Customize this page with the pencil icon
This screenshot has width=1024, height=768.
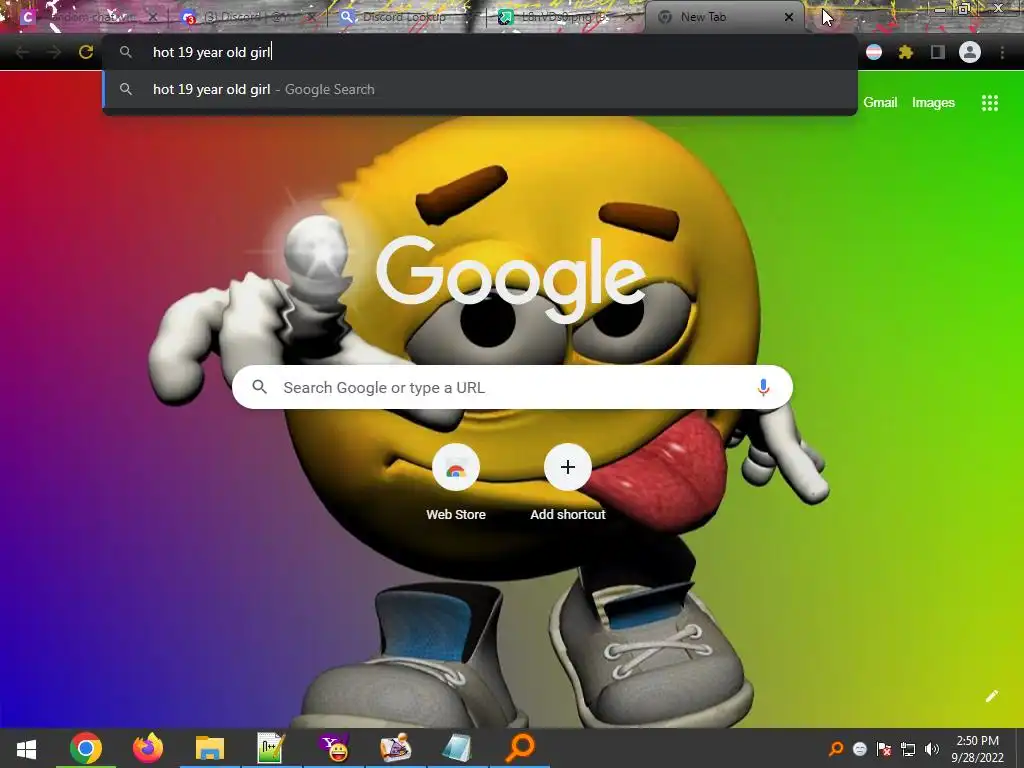click(991, 696)
